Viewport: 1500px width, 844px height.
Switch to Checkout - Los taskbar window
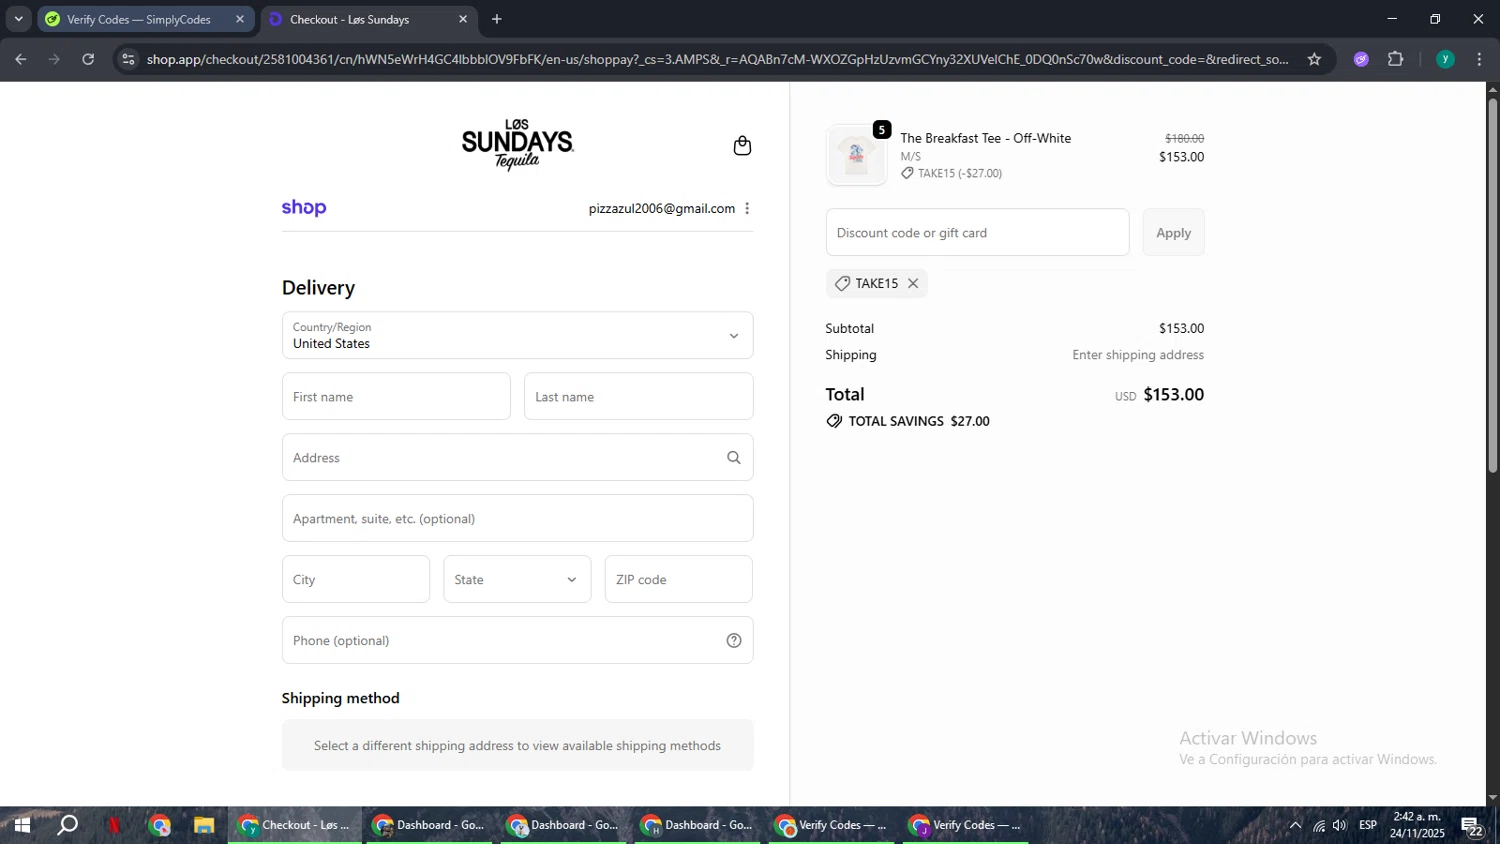coord(295,825)
